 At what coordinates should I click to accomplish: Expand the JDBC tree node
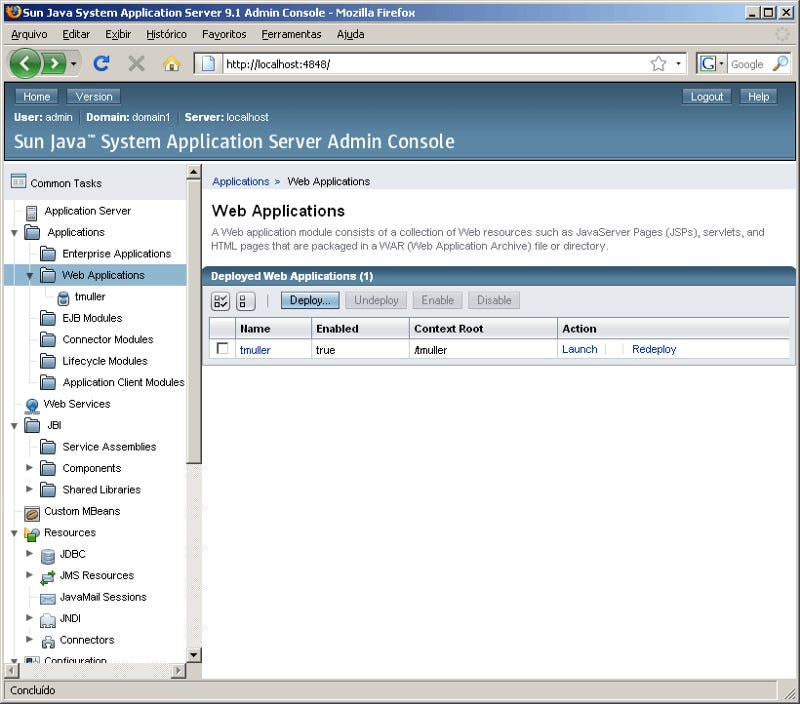pyautogui.click(x=30, y=554)
